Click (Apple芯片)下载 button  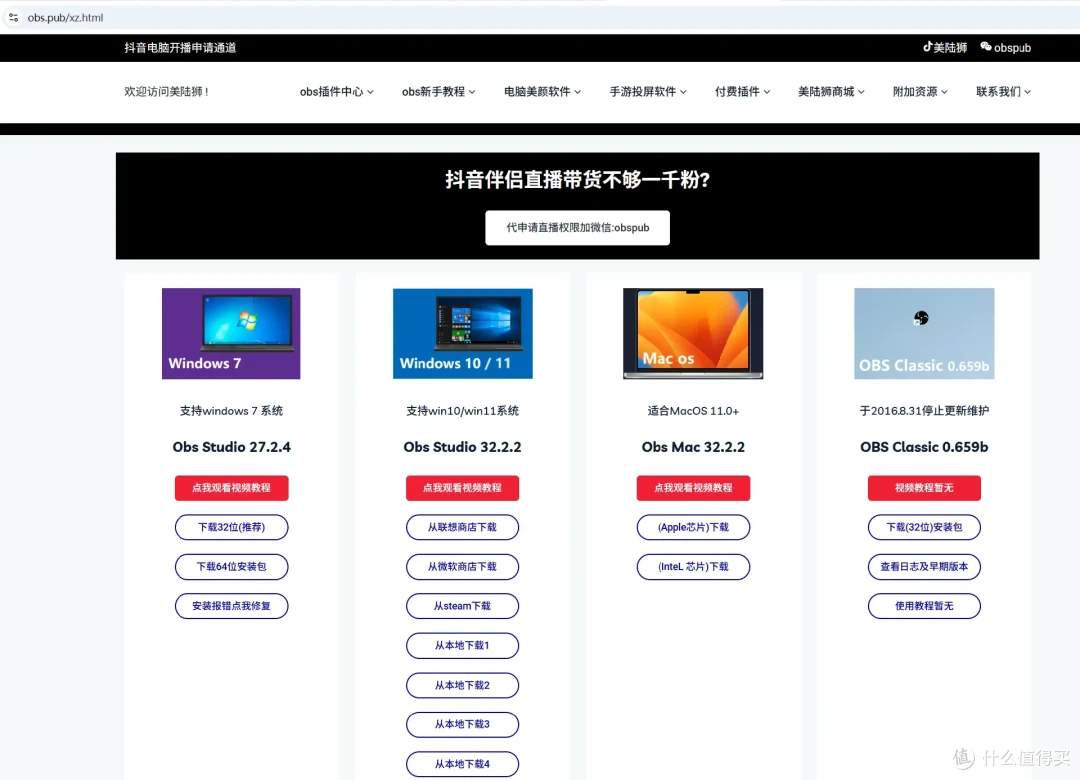point(693,527)
